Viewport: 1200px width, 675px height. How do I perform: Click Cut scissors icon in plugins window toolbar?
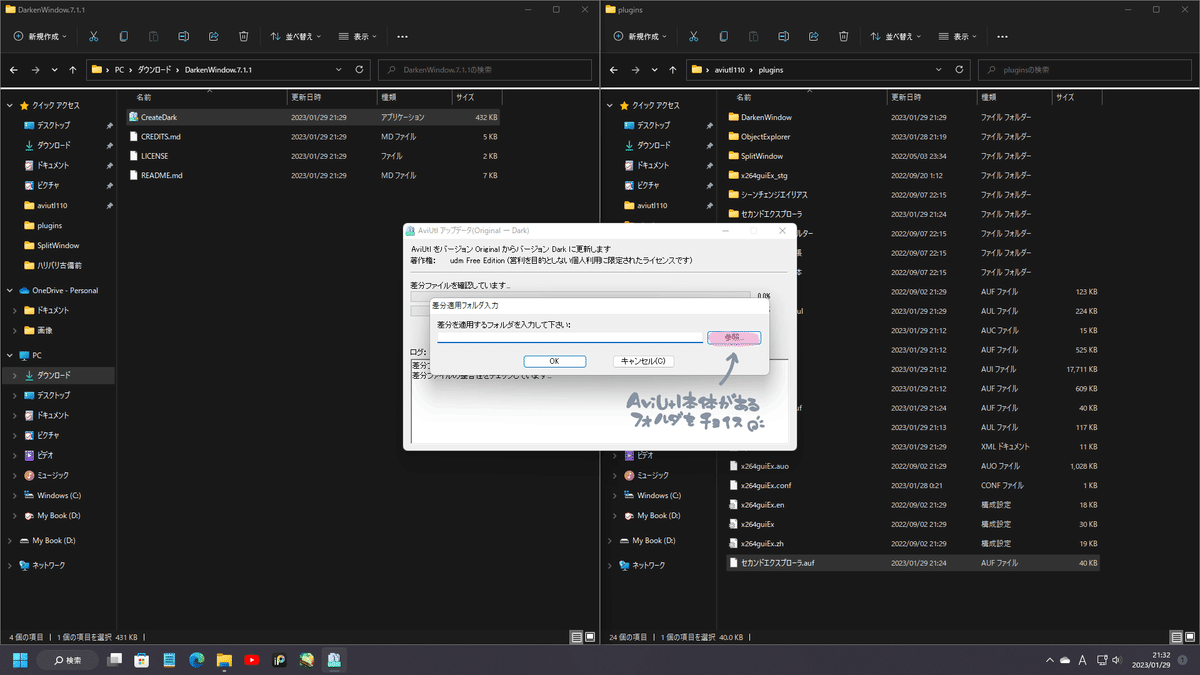click(693, 36)
